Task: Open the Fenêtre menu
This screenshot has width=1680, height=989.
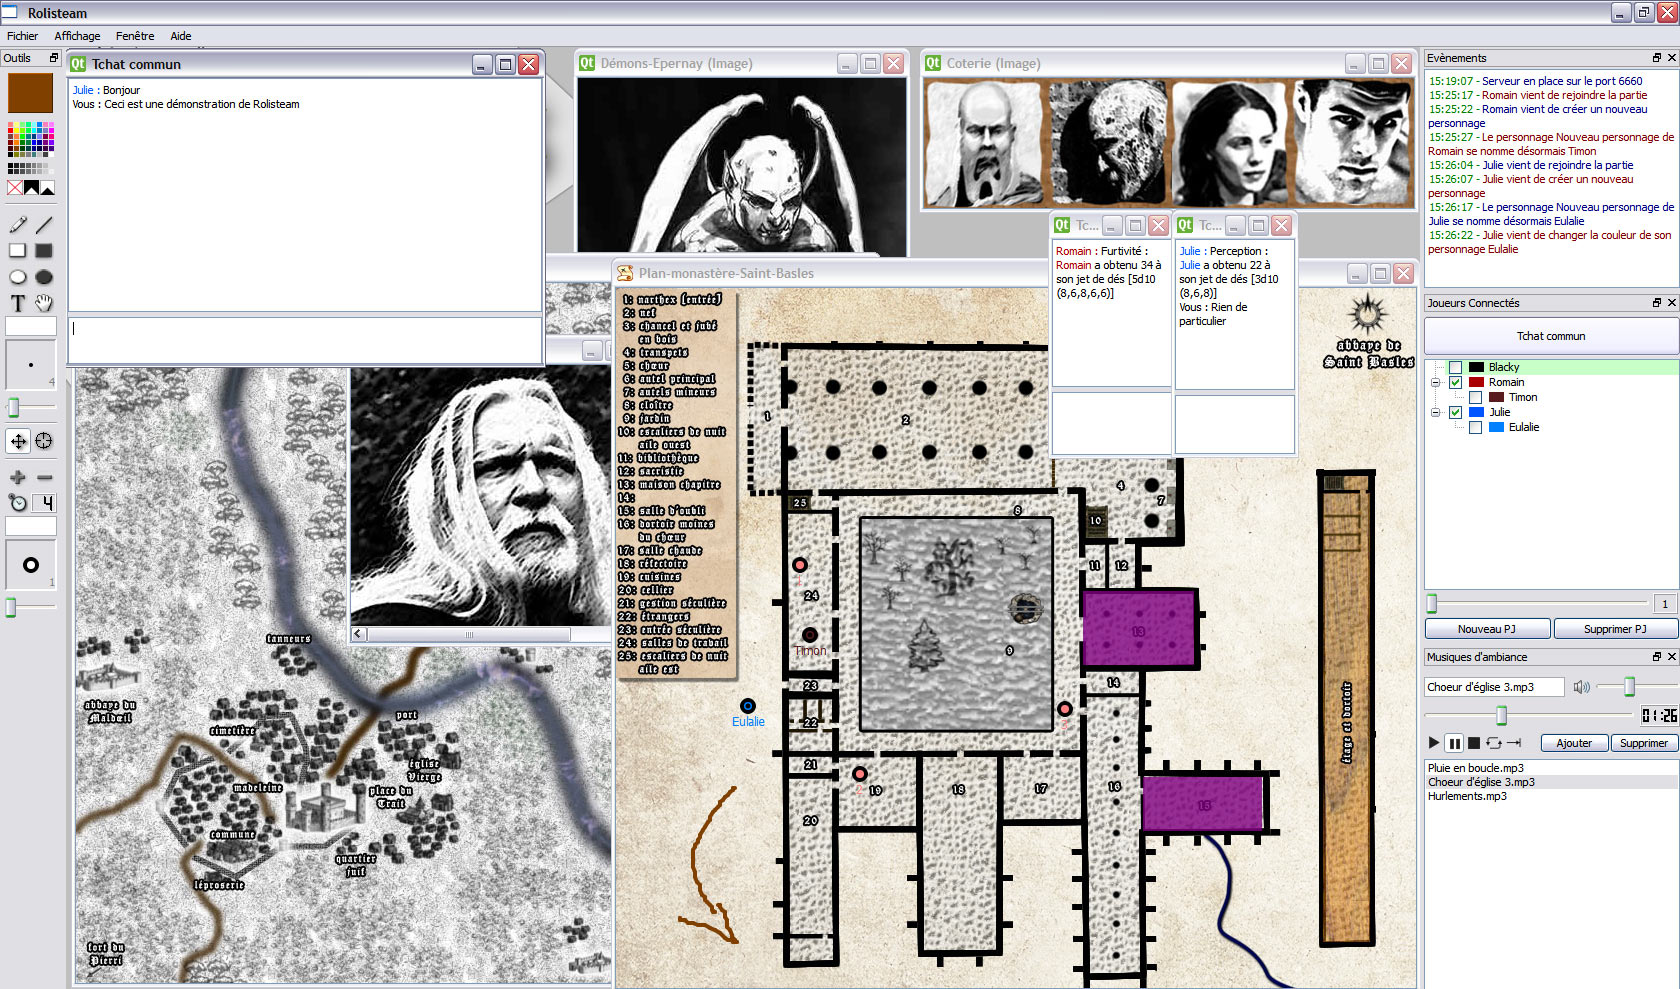Action: pyautogui.click(x=135, y=36)
